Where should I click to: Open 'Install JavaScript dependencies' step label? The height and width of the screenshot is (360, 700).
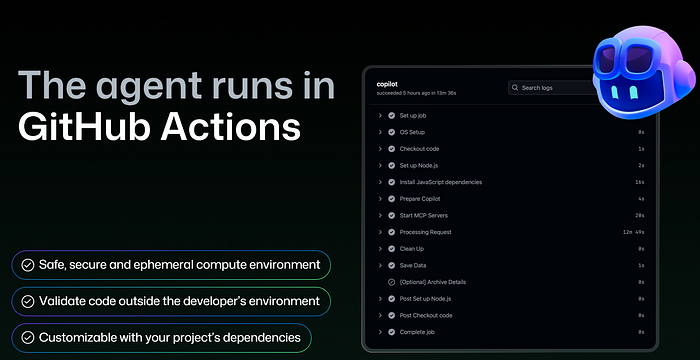441,182
